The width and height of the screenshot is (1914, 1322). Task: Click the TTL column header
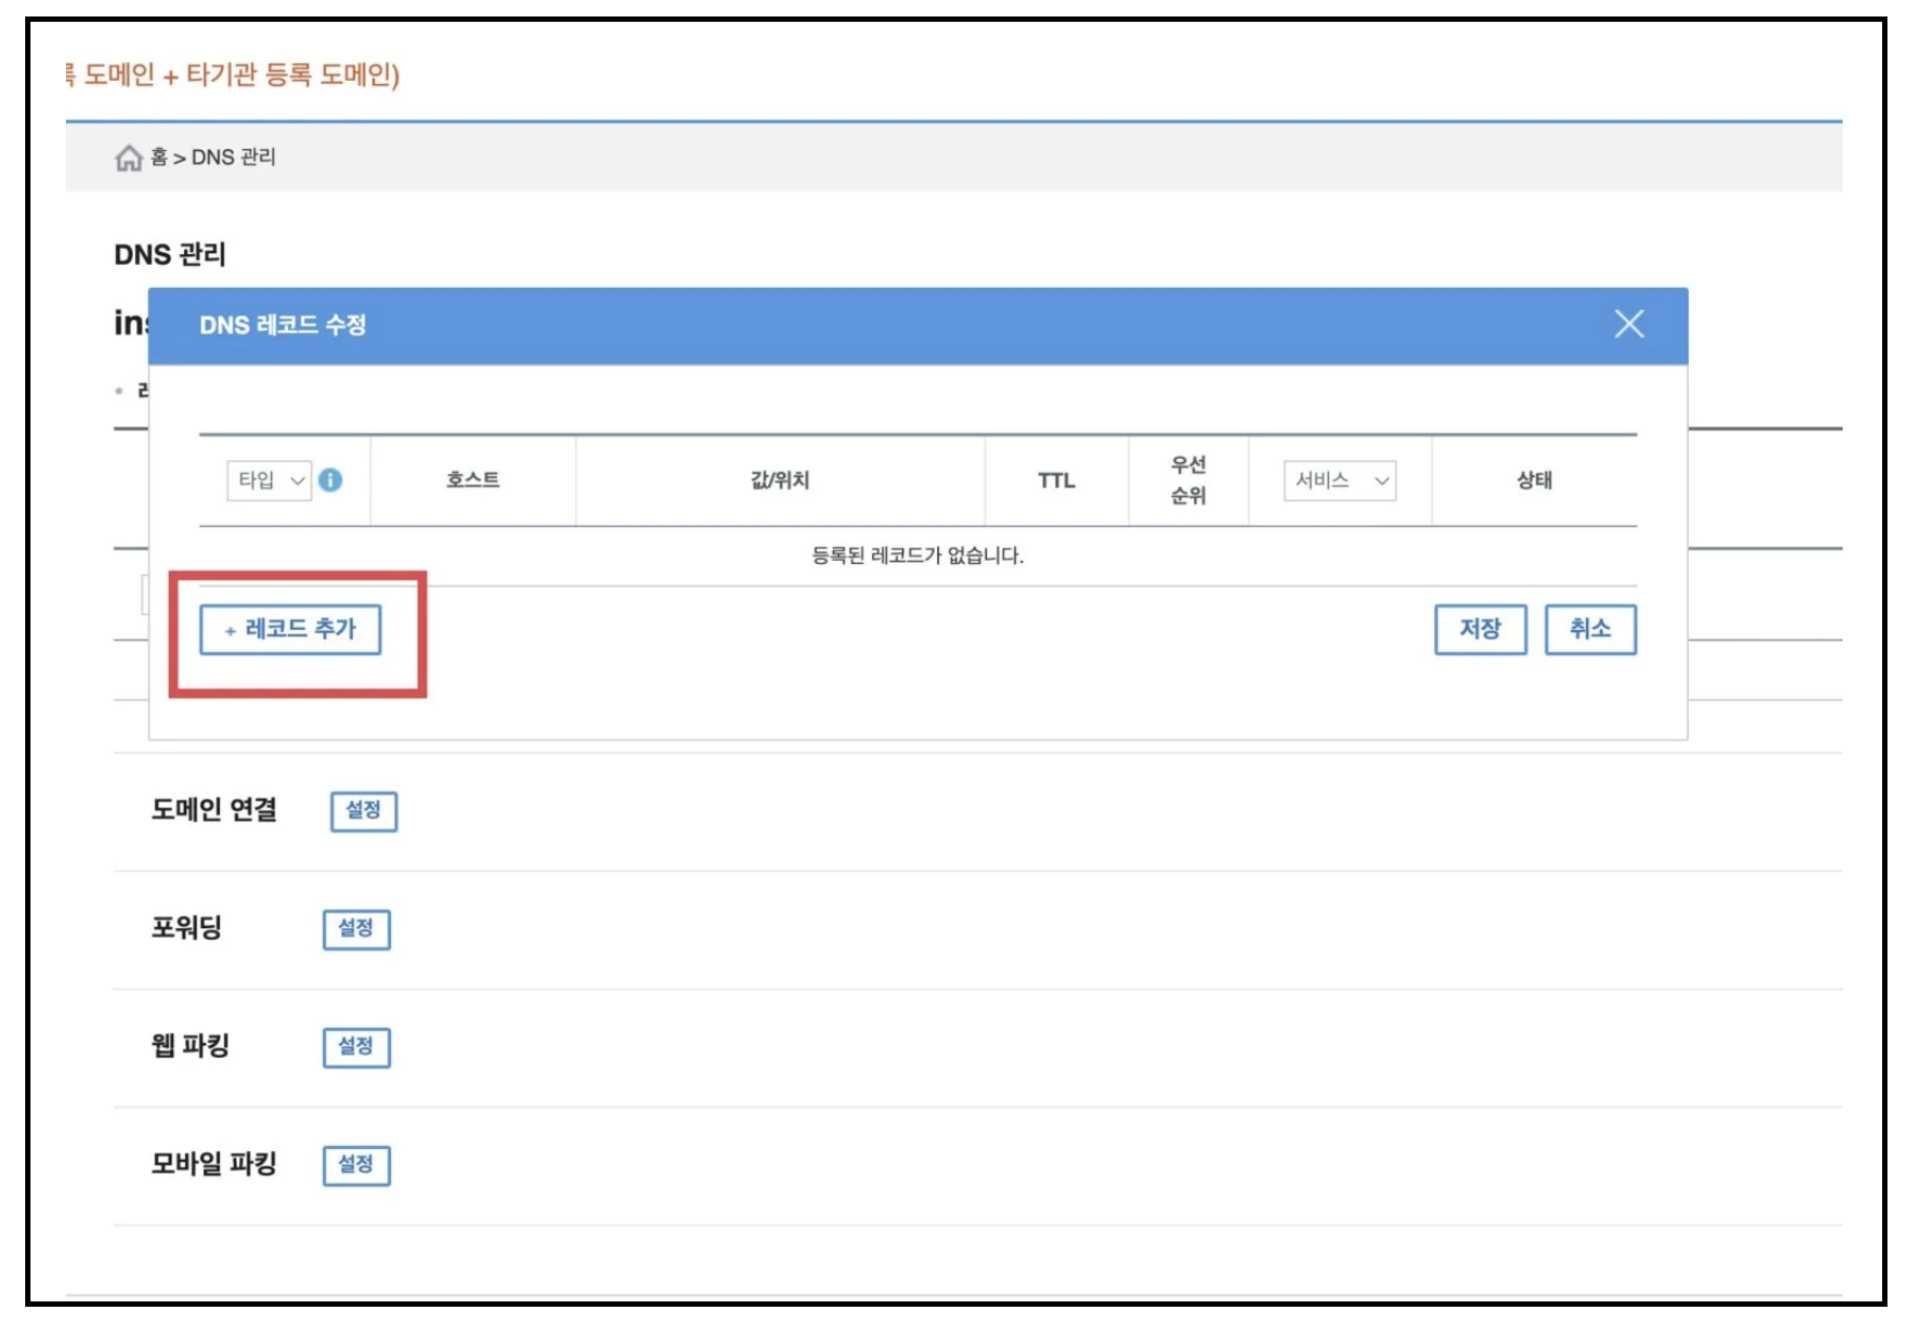1056,481
